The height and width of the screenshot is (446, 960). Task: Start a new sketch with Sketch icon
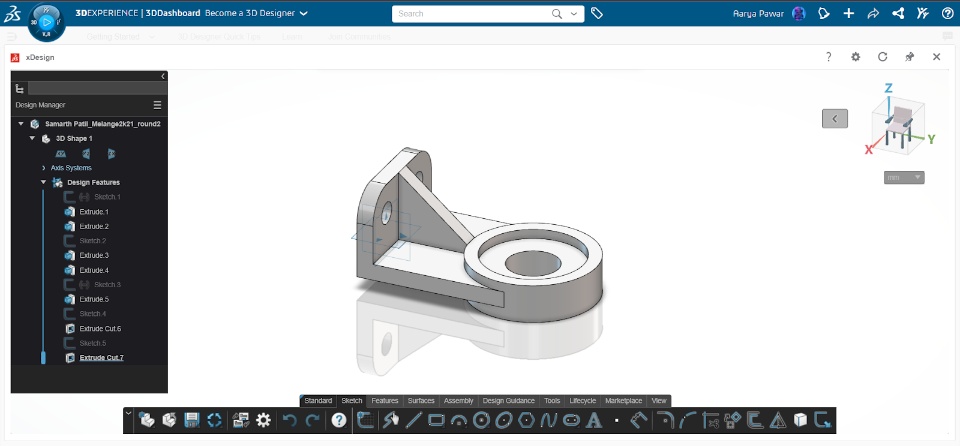coord(366,420)
